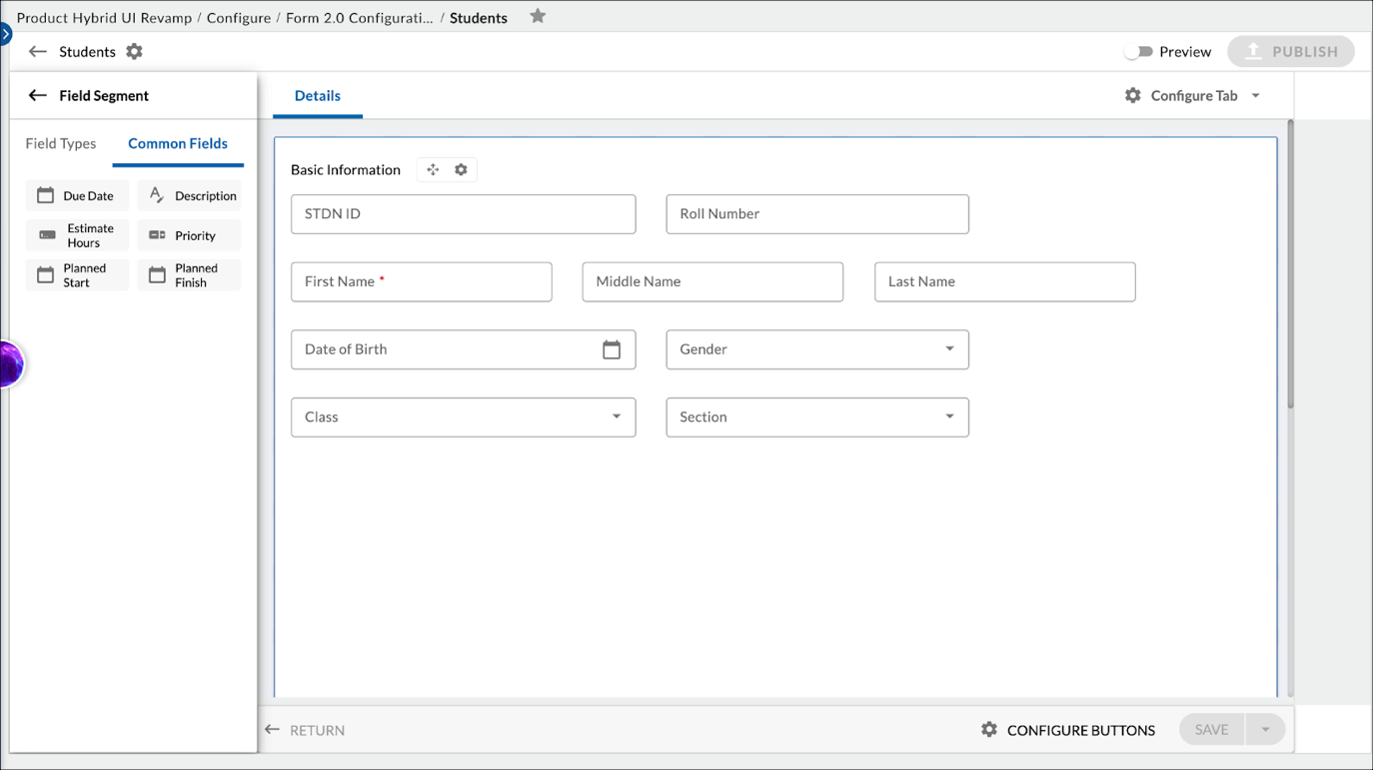The height and width of the screenshot is (770, 1373).
Task: Click the PUBLISH button
Action: click(1290, 51)
